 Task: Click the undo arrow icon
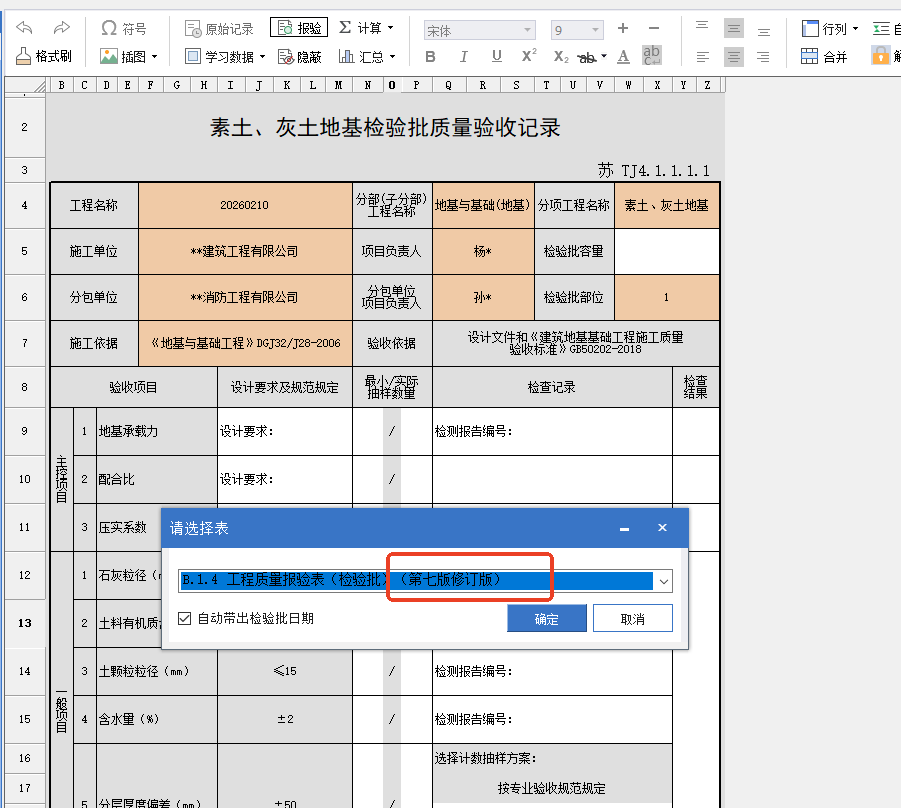click(26, 28)
